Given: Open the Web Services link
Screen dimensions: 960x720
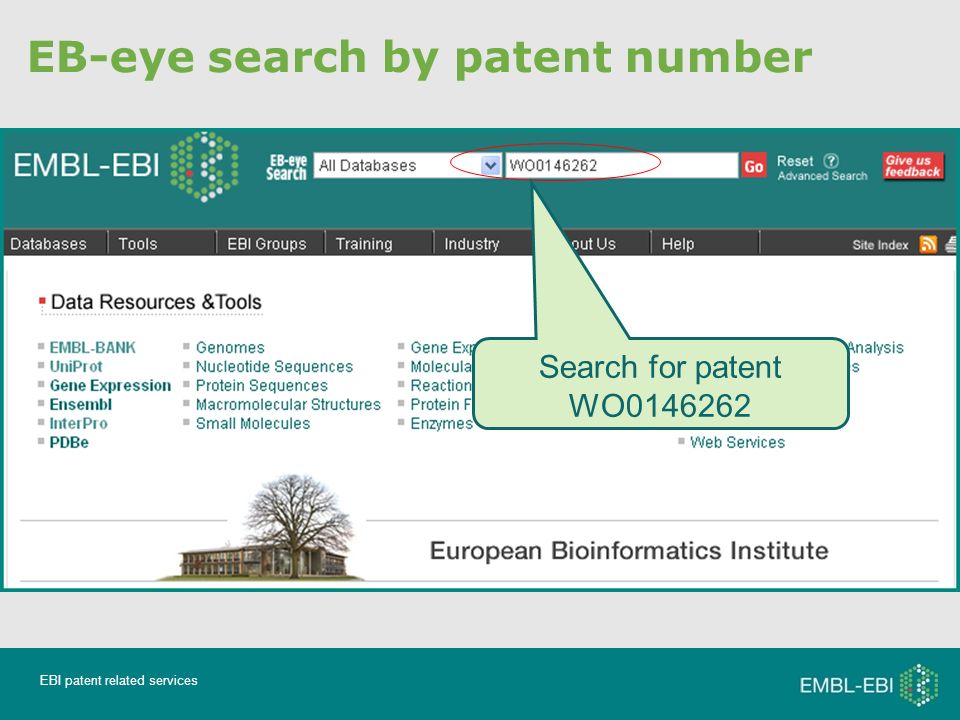Looking at the screenshot, I should [737, 443].
